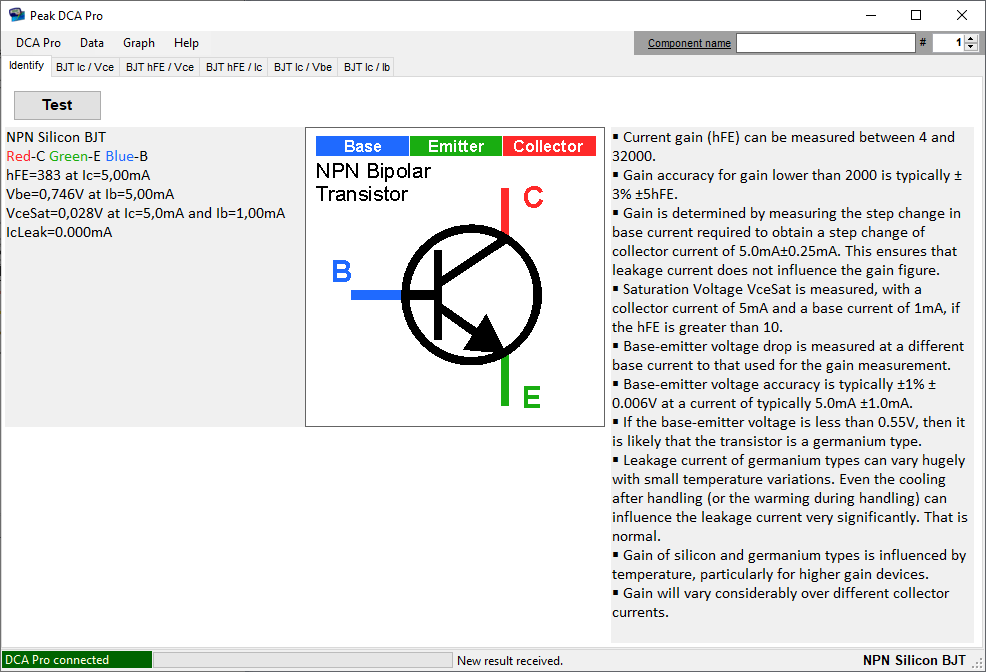The image size is (986, 672).
Task: Click the Test button
Action: [57, 105]
